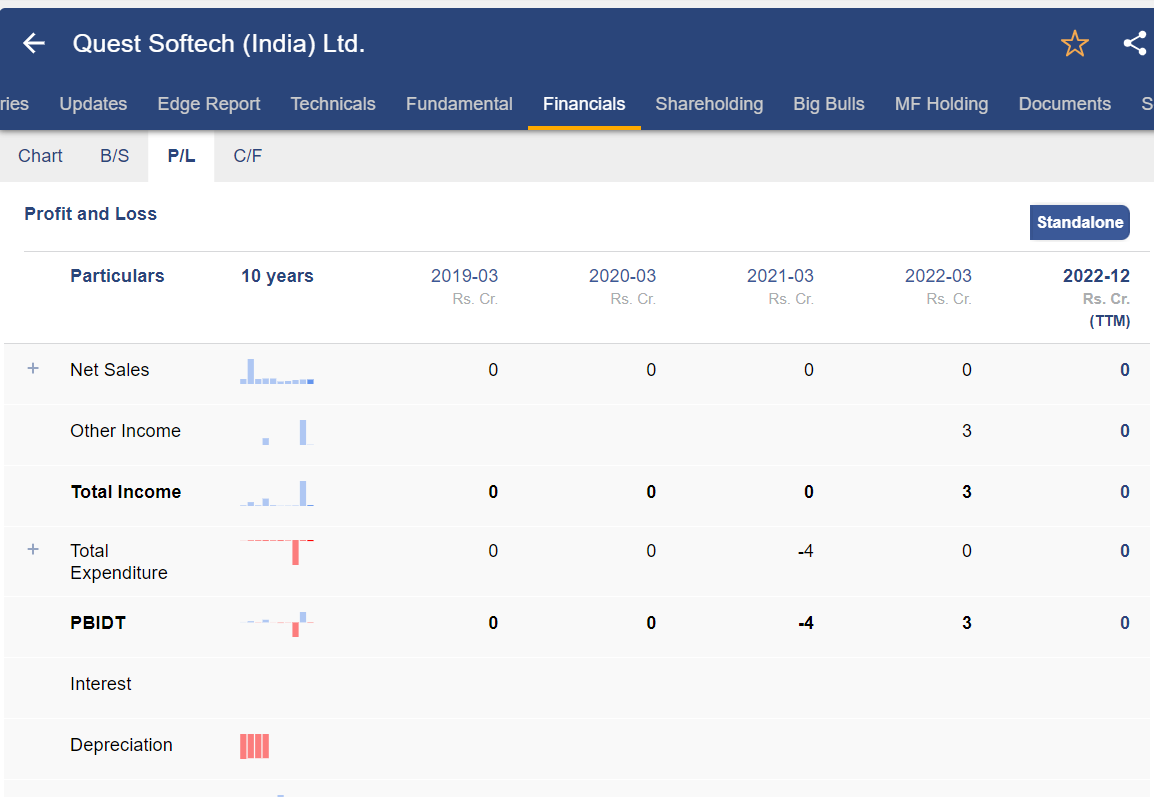Click the Profit and Loss heading
This screenshot has width=1154, height=797.
(91, 213)
